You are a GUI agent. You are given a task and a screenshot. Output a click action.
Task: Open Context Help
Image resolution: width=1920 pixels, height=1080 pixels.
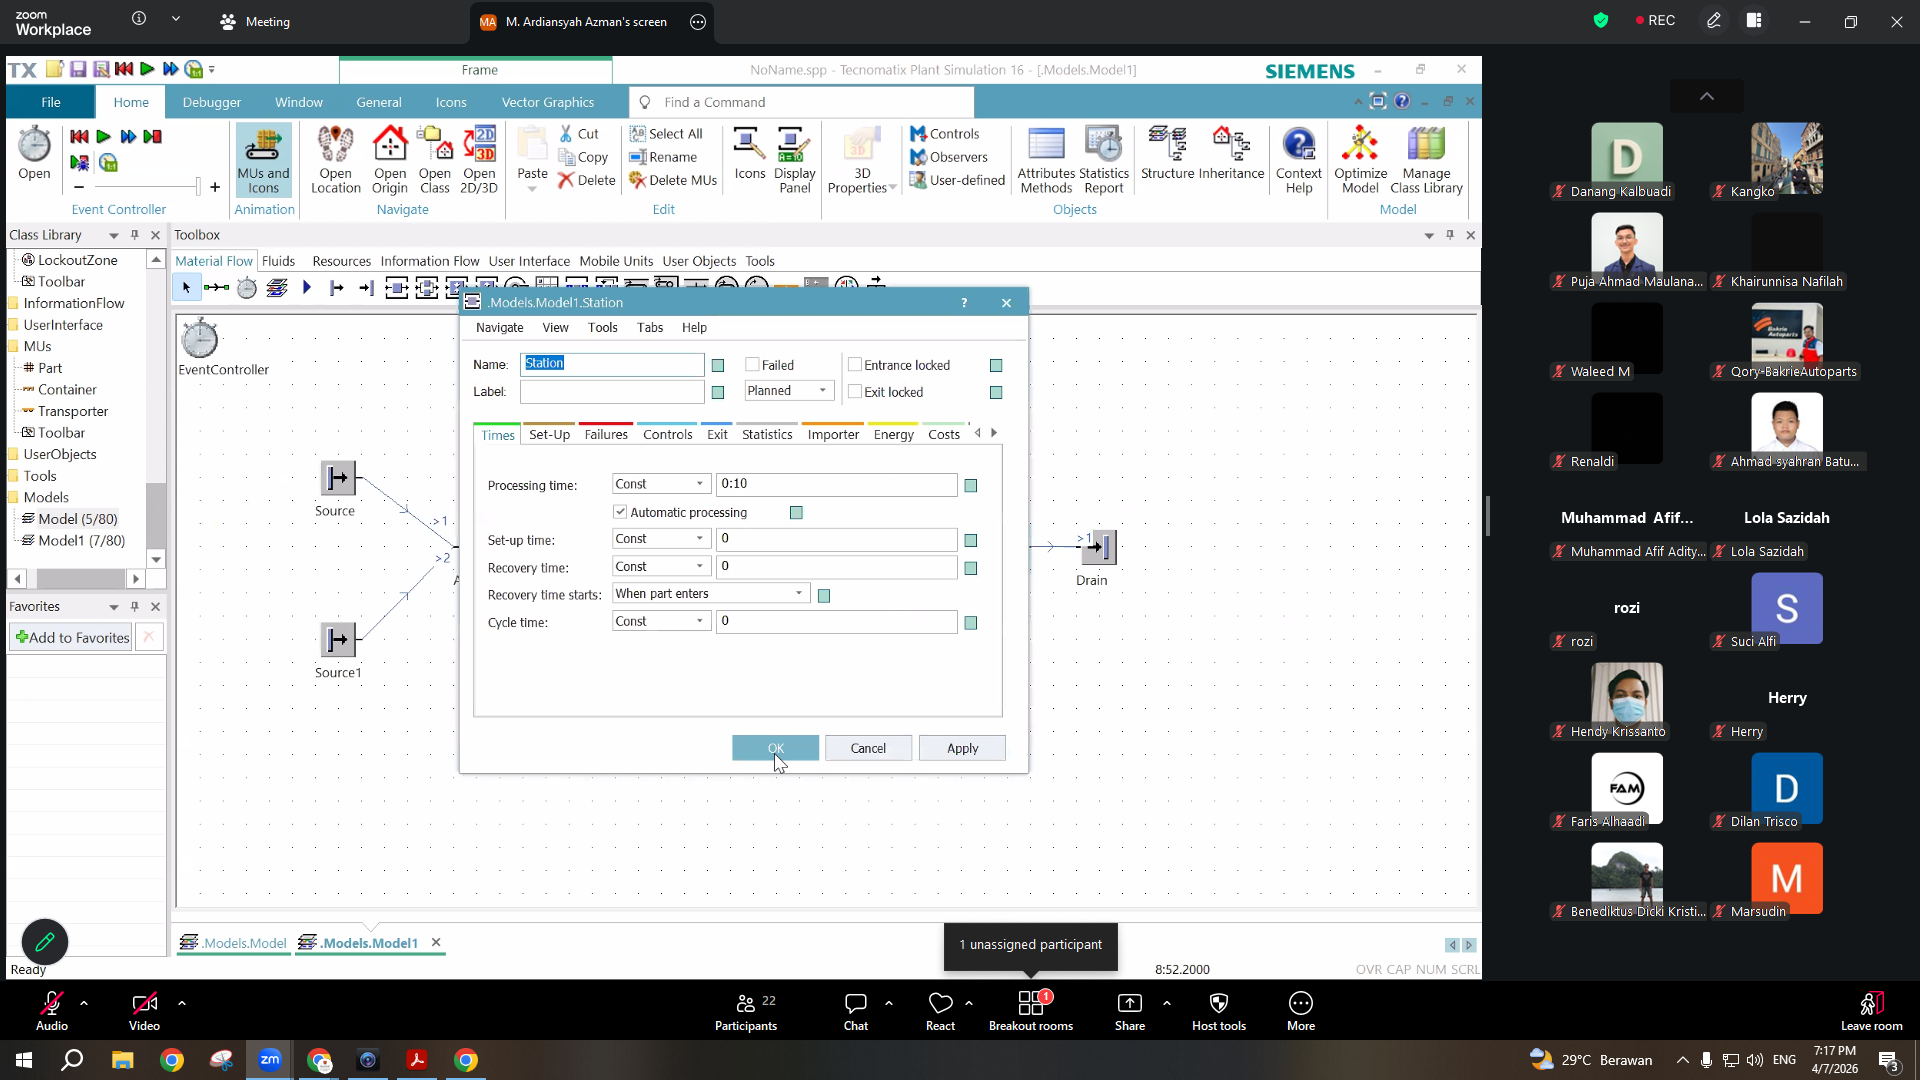click(1299, 160)
